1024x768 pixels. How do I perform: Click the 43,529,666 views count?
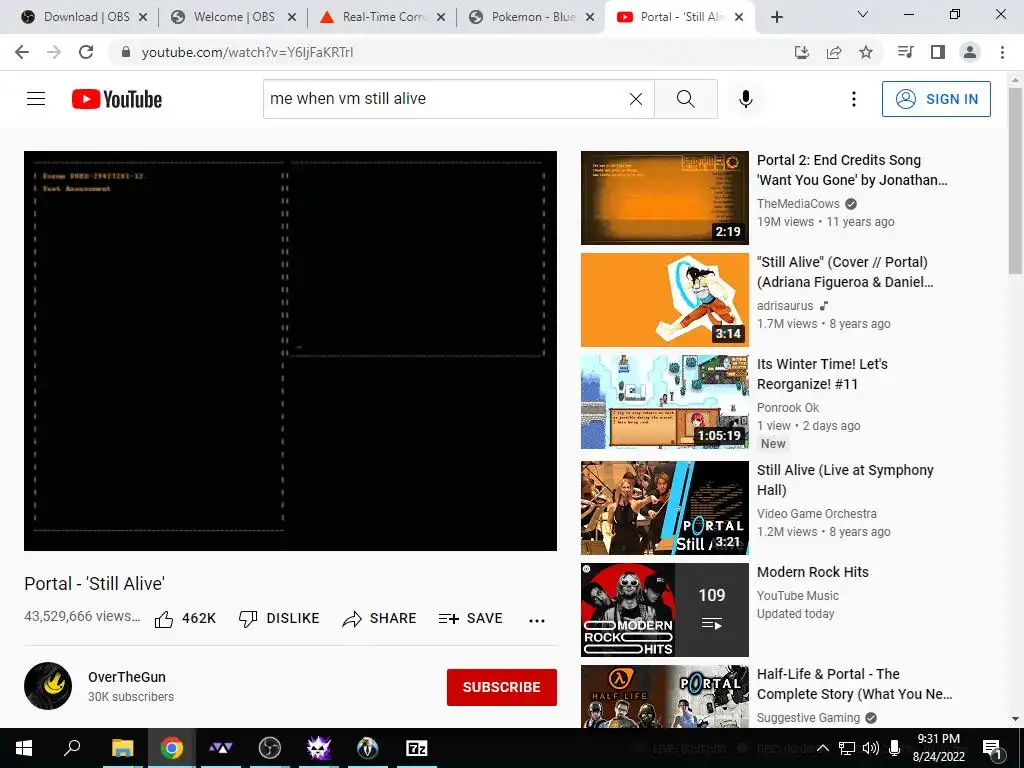pyautogui.click(x=82, y=616)
